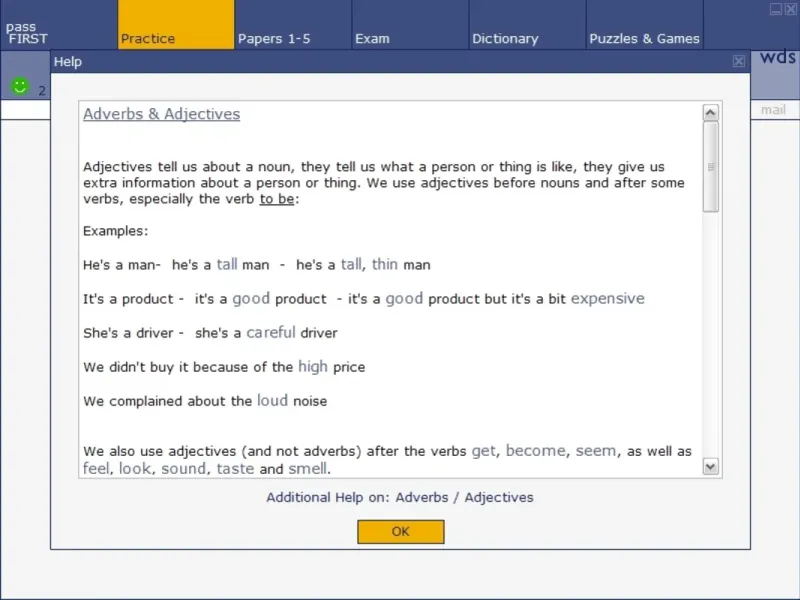Open additional help on Adverbs
The image size is (800, 600).
click(x=421, y=497)
